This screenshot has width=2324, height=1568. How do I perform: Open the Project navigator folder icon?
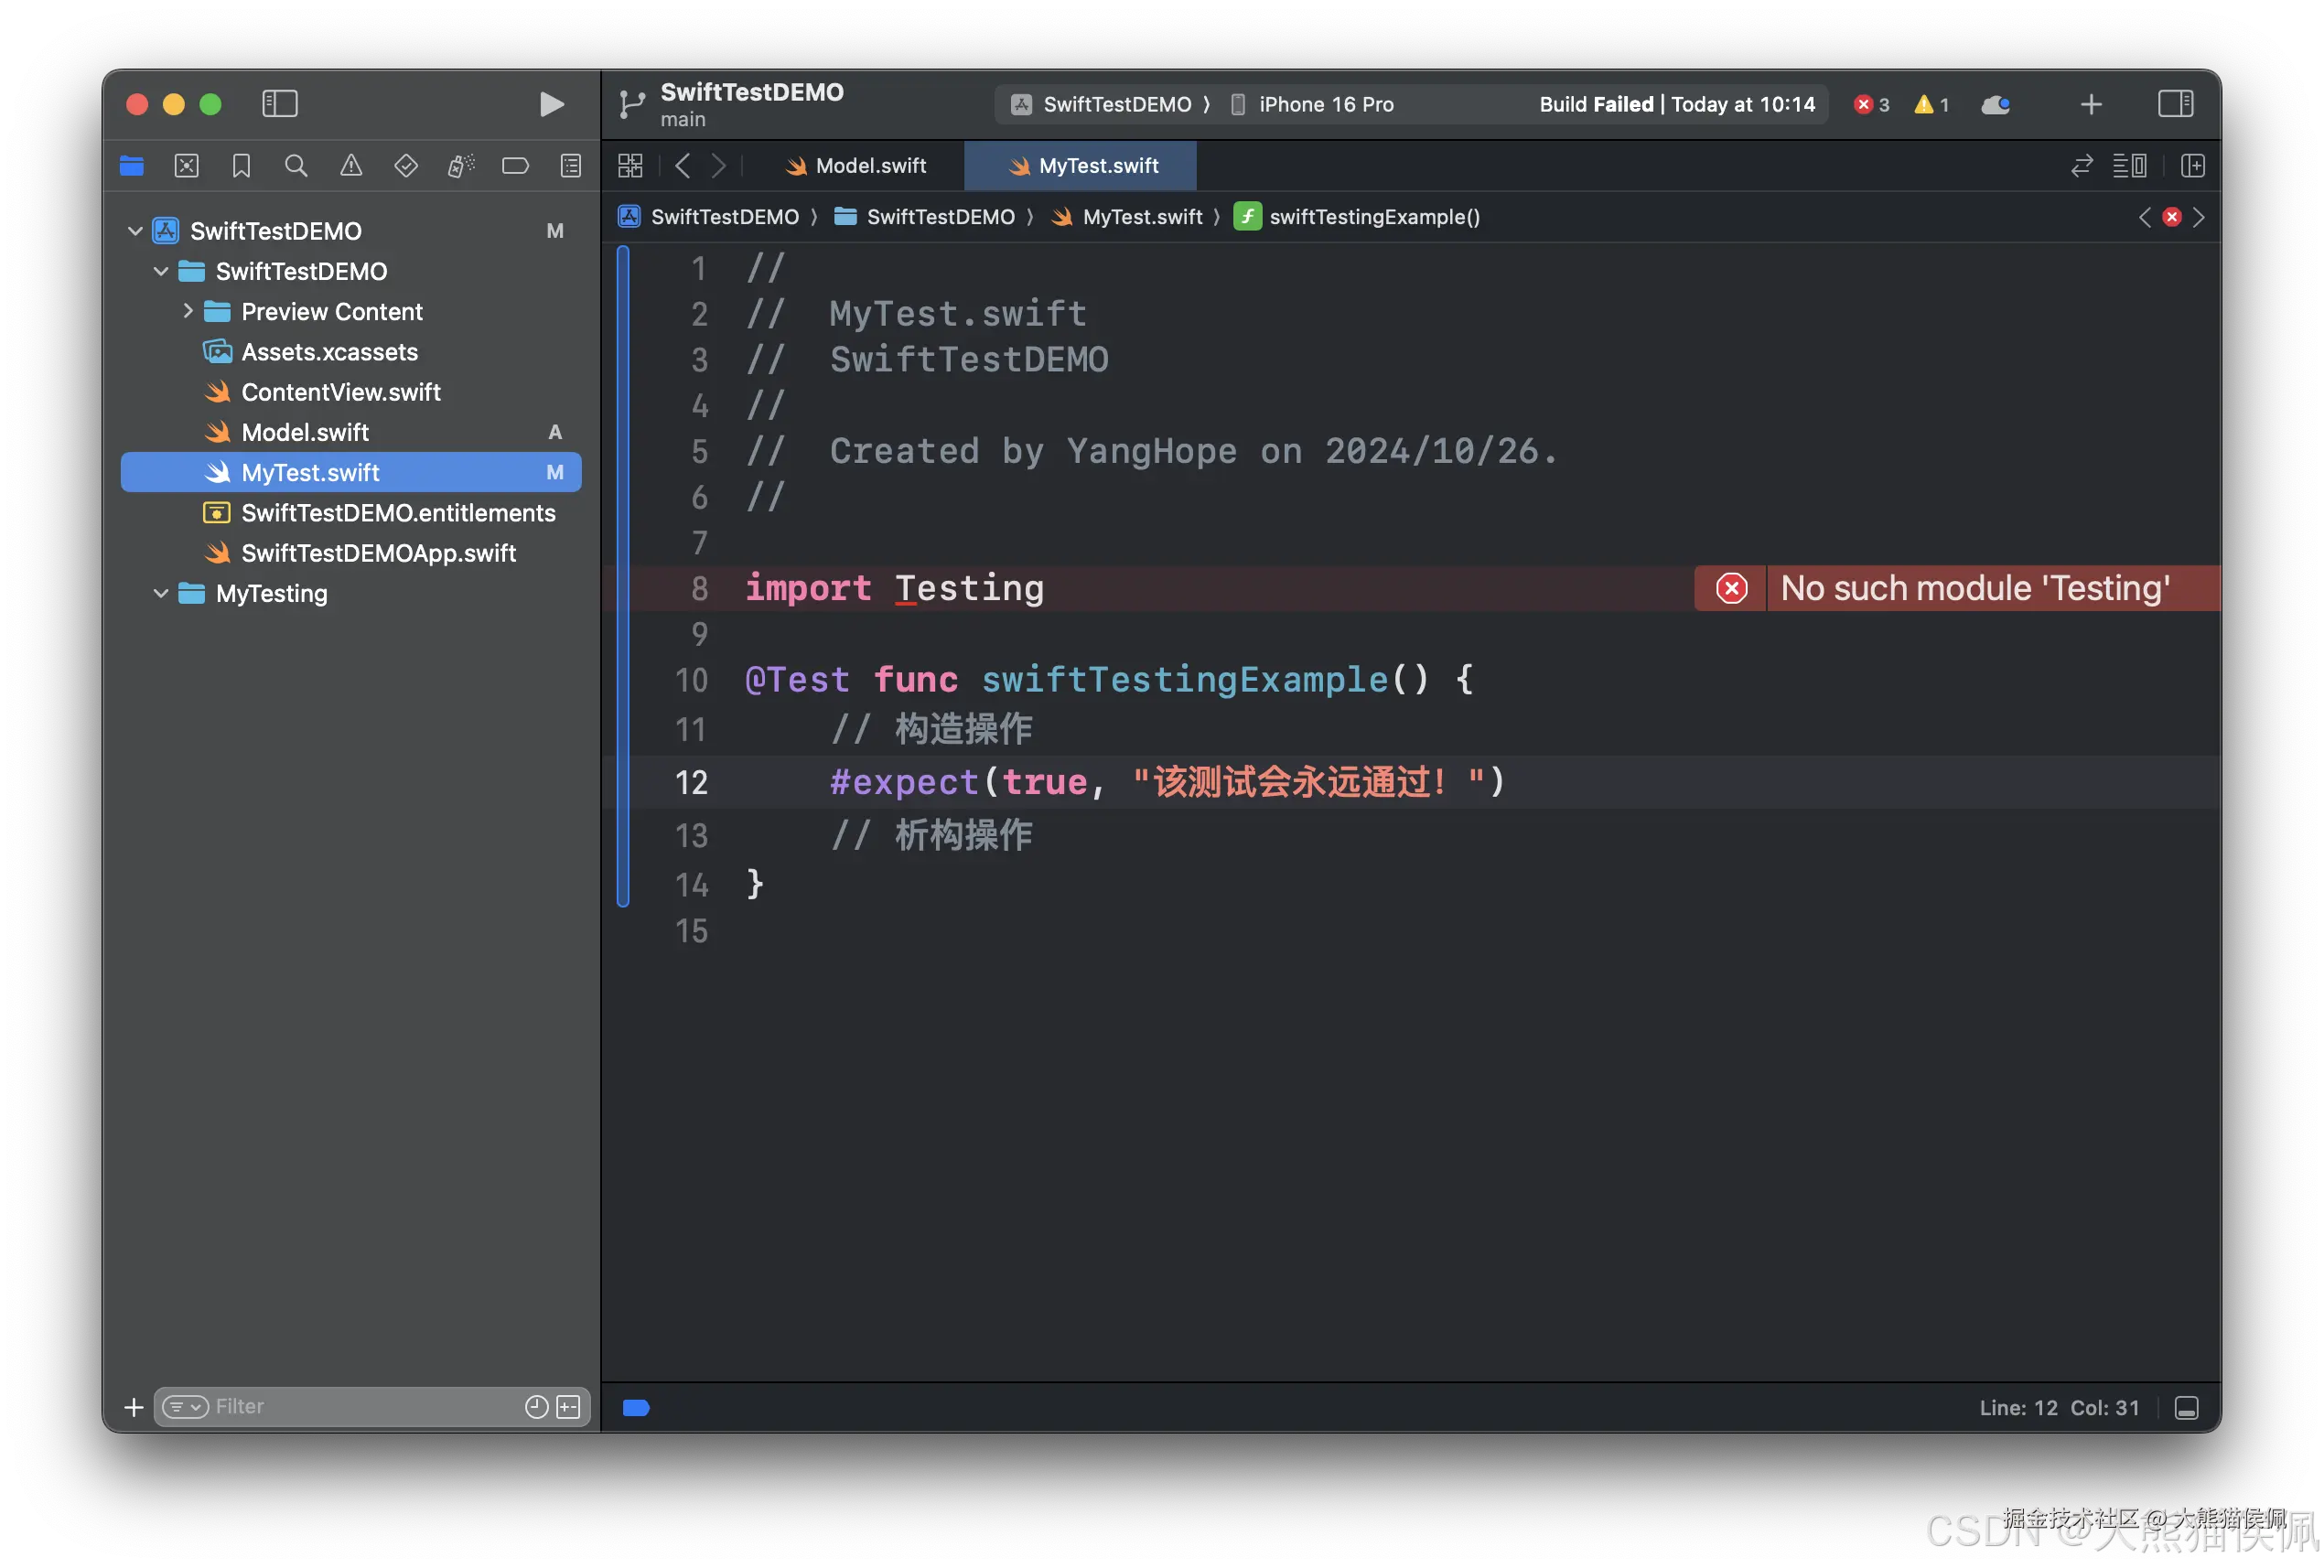point(132,166)
